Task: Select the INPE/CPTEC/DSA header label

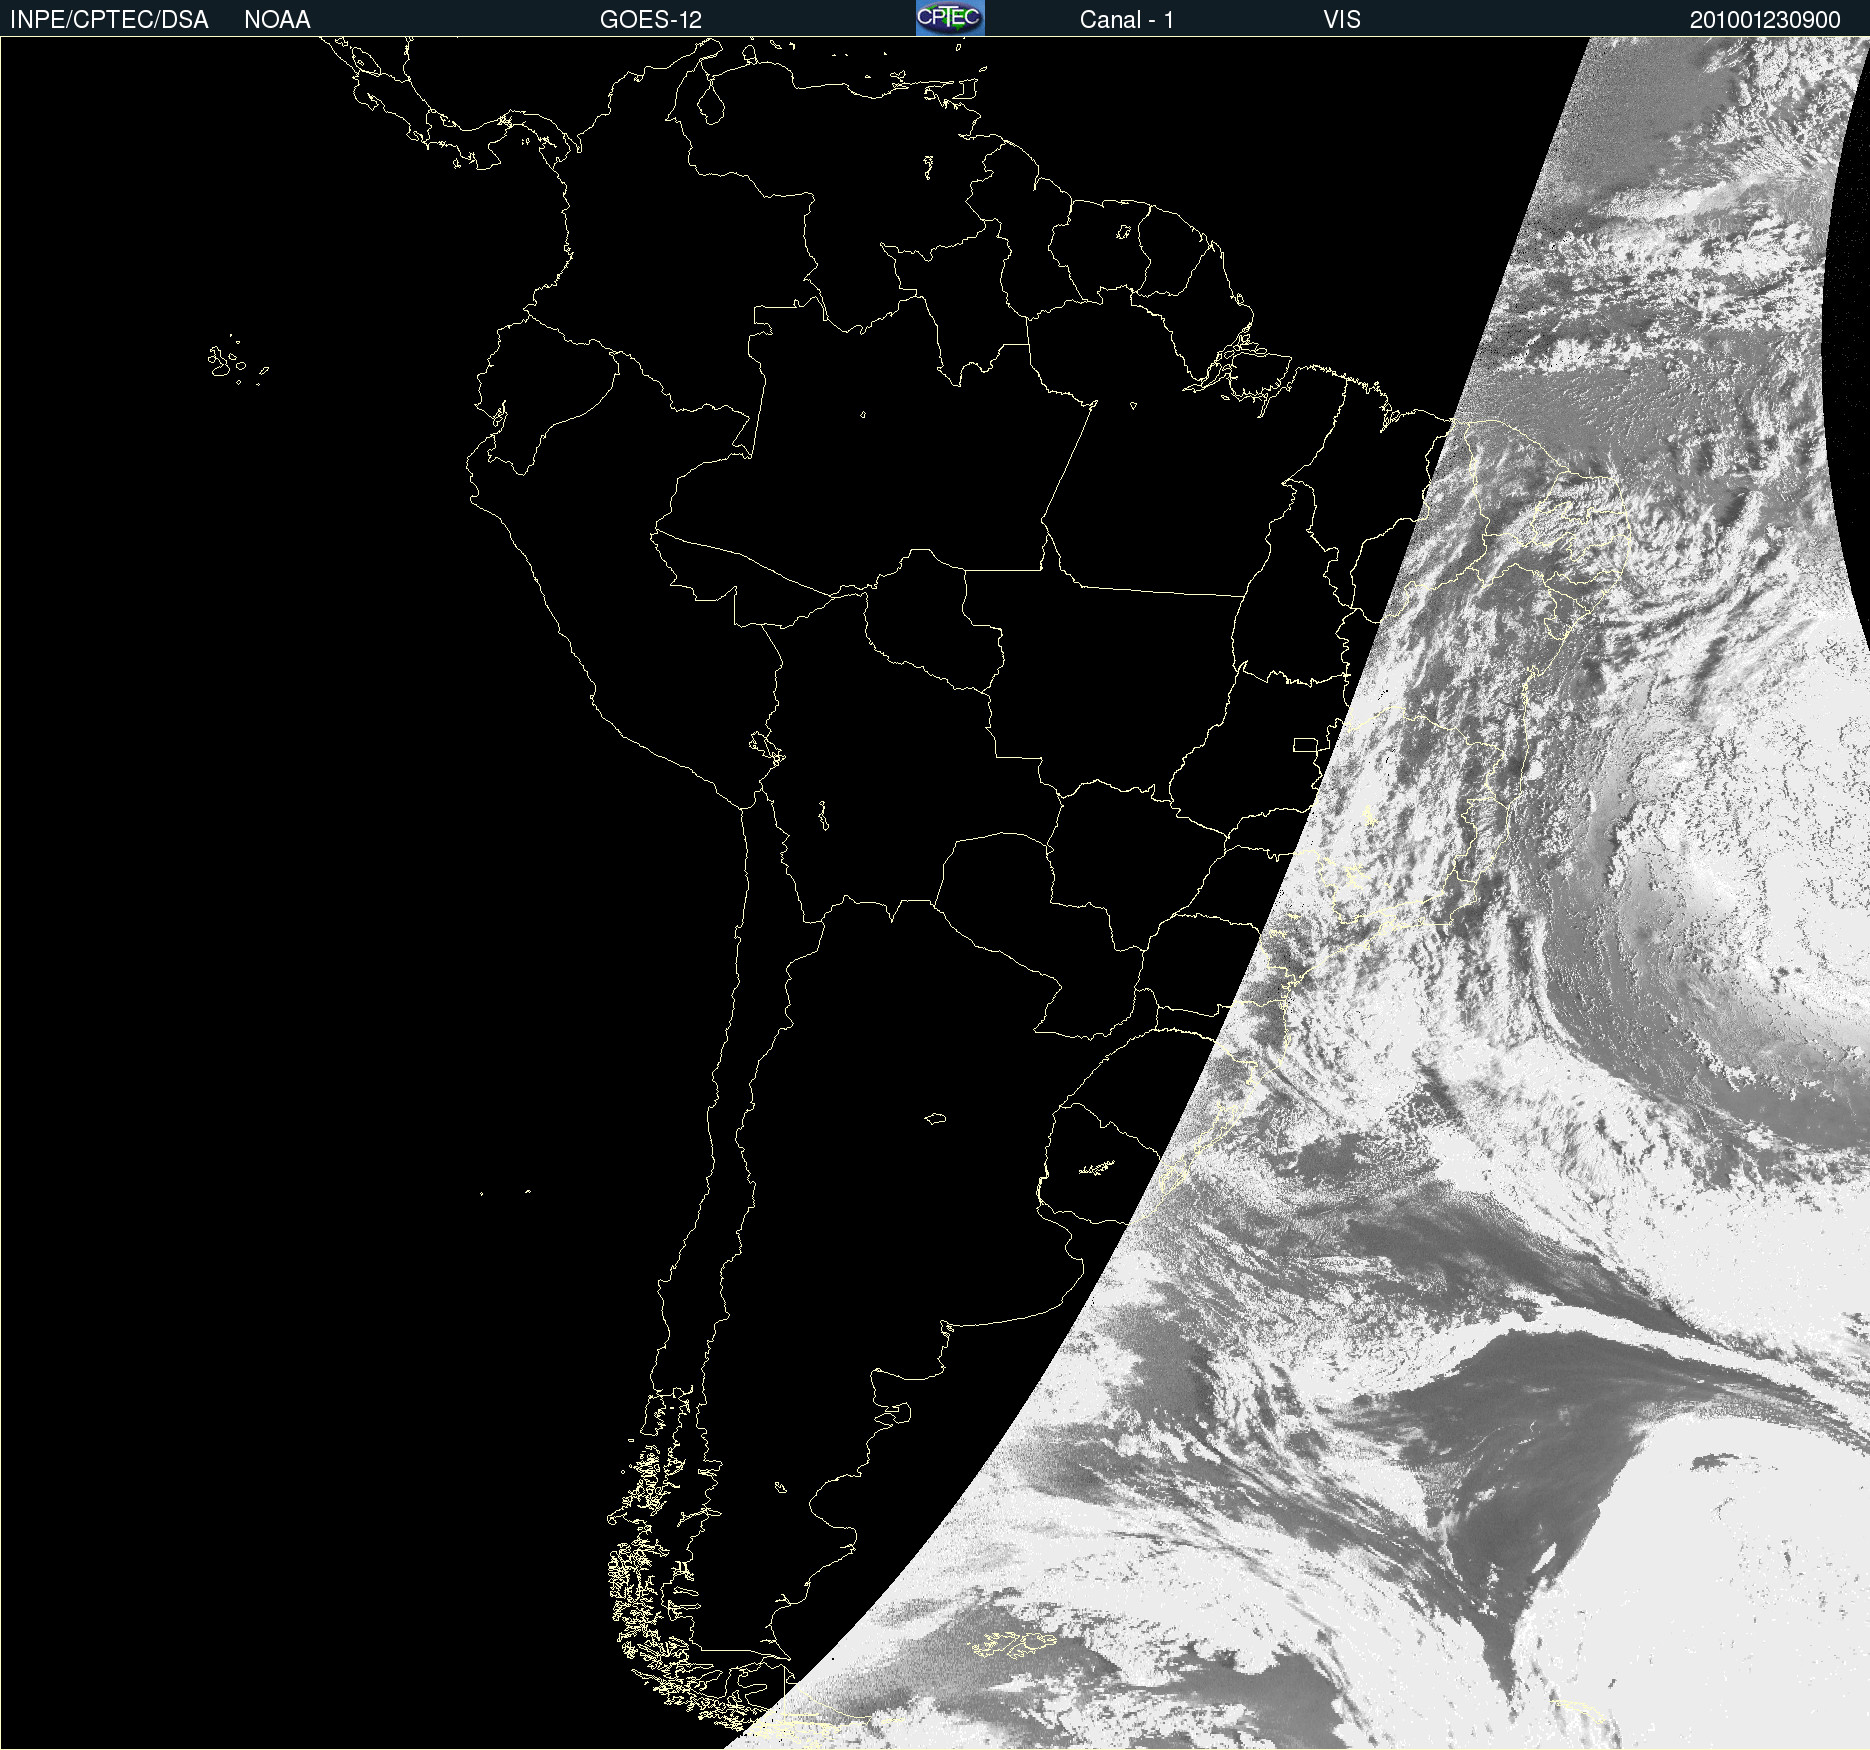Action: (109, 20)
